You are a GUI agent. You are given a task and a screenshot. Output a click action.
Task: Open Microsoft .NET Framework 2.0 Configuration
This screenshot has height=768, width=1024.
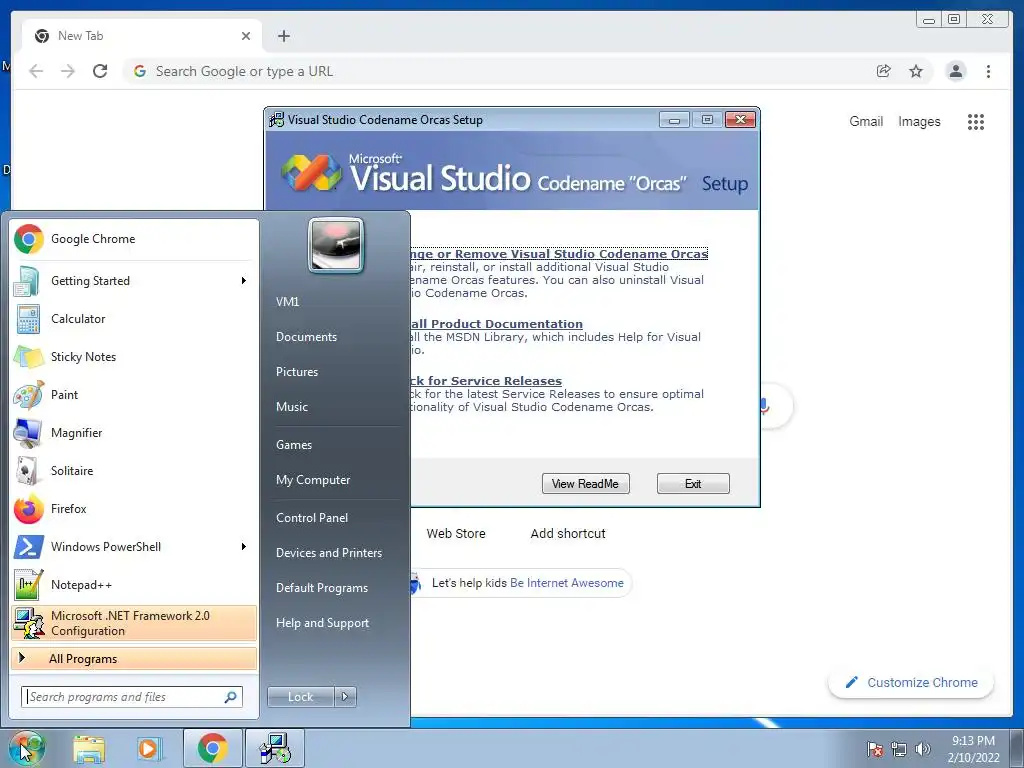pyautogui.click(x=134, y=623)
